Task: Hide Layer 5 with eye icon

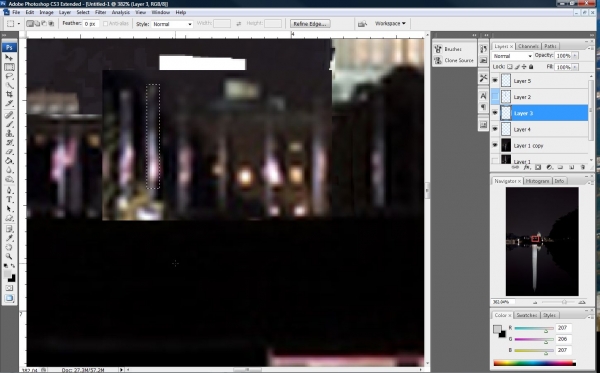Action: 496,81
